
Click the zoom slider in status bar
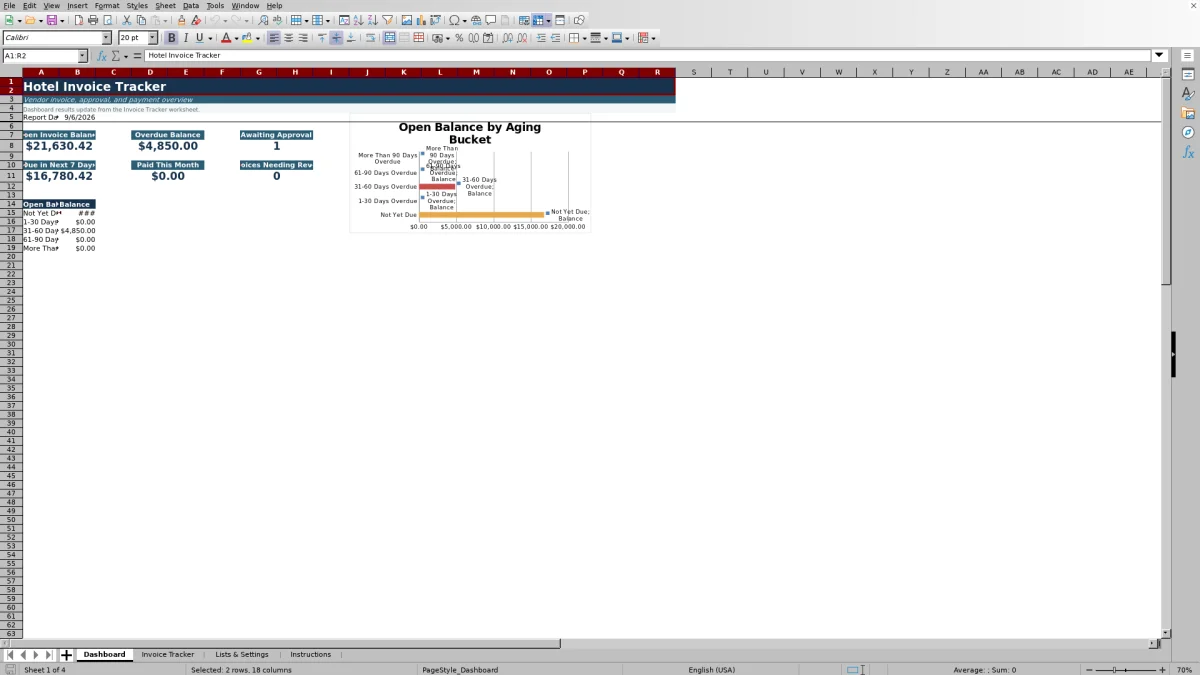1125,670
